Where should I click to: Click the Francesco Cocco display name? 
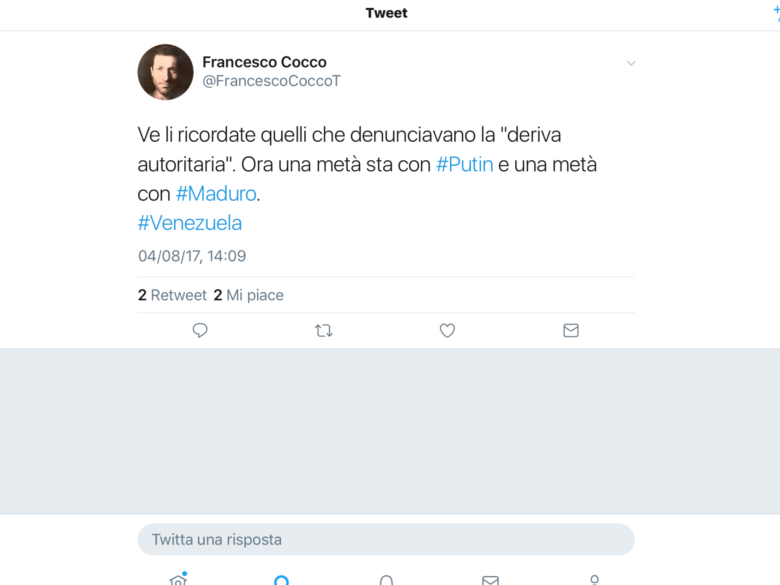click(265, 62)
